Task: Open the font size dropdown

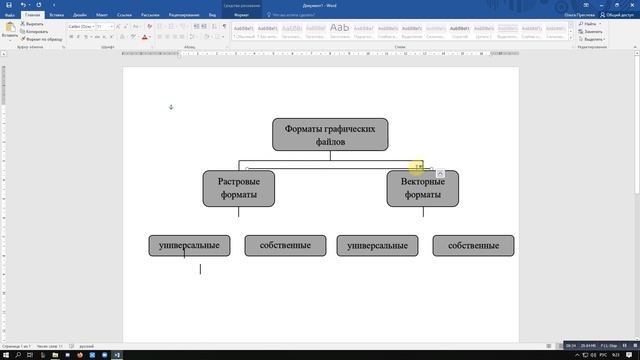Action: coord(111,27)
